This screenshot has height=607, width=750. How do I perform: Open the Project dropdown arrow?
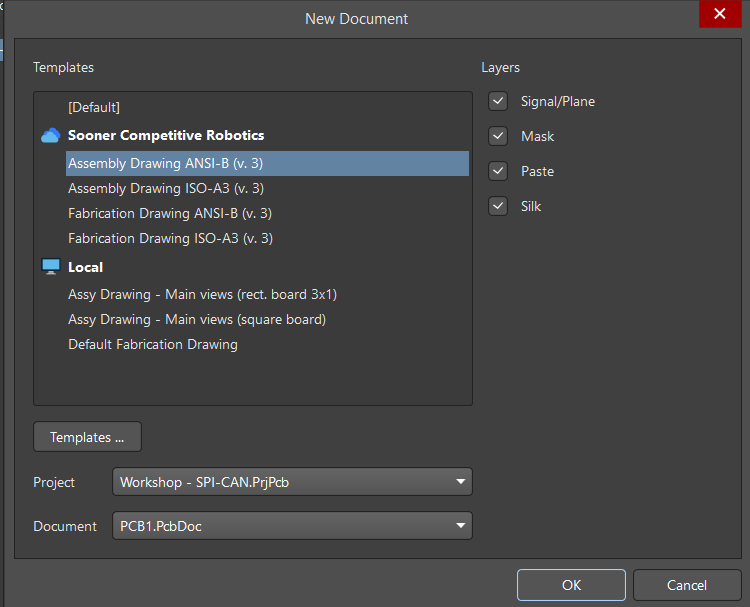(x=460, y=482)
